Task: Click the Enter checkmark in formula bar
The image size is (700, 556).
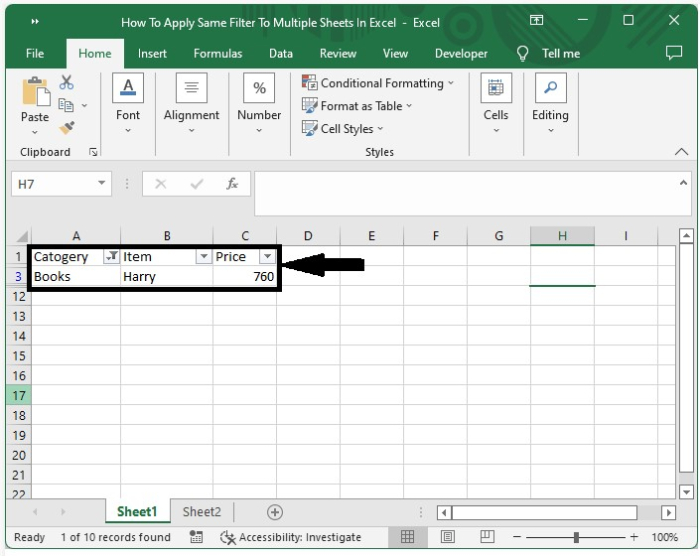Action: (x=196, y=184)
